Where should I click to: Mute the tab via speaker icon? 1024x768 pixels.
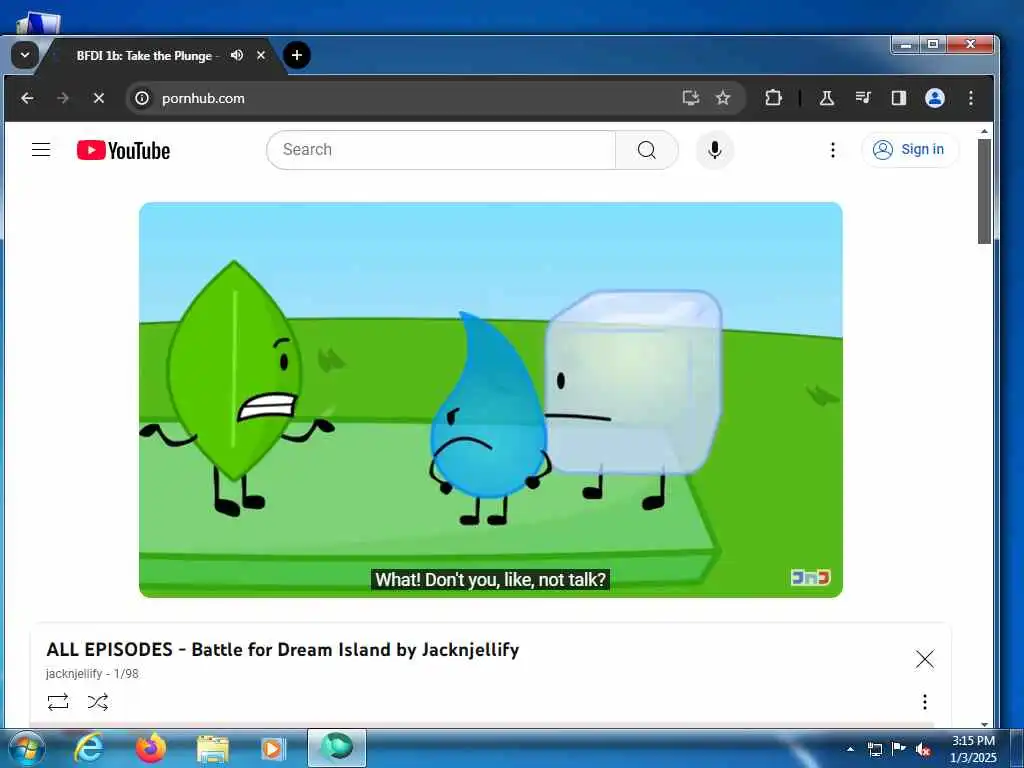point(236,56)
